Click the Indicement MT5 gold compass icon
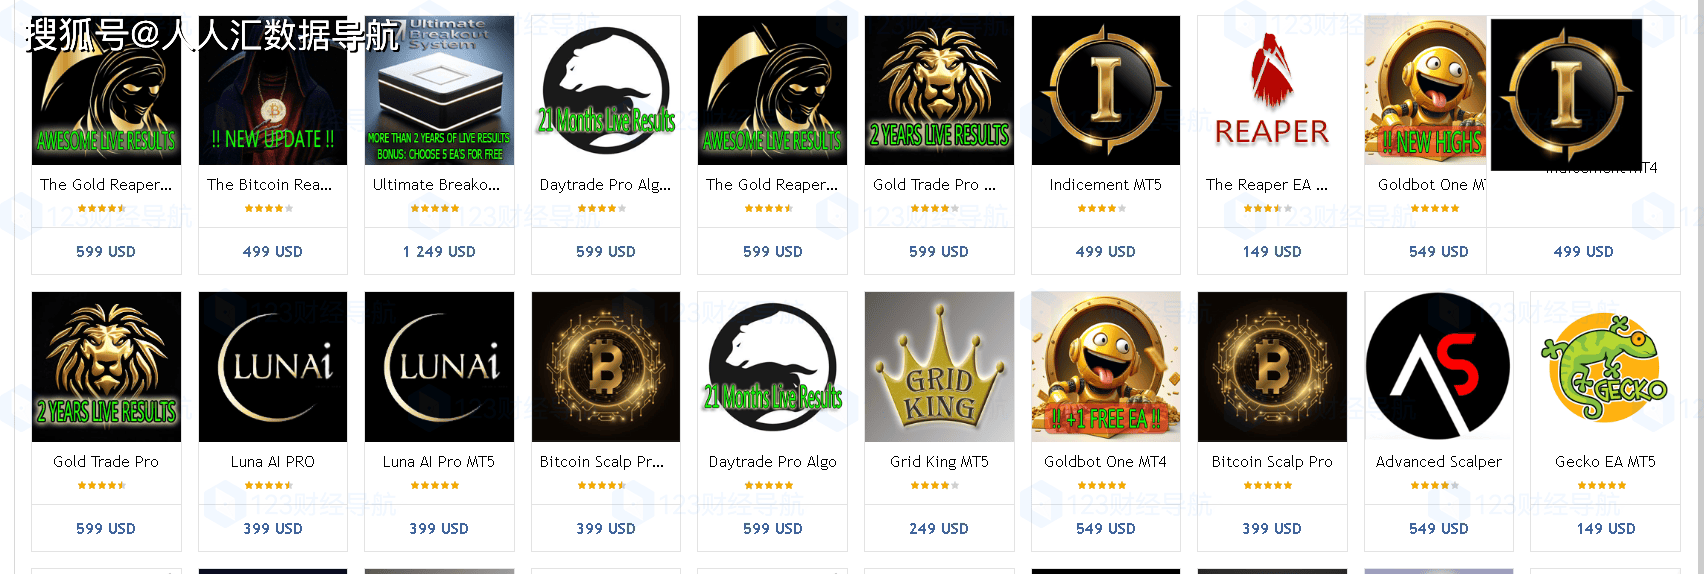 point(1106,90)
